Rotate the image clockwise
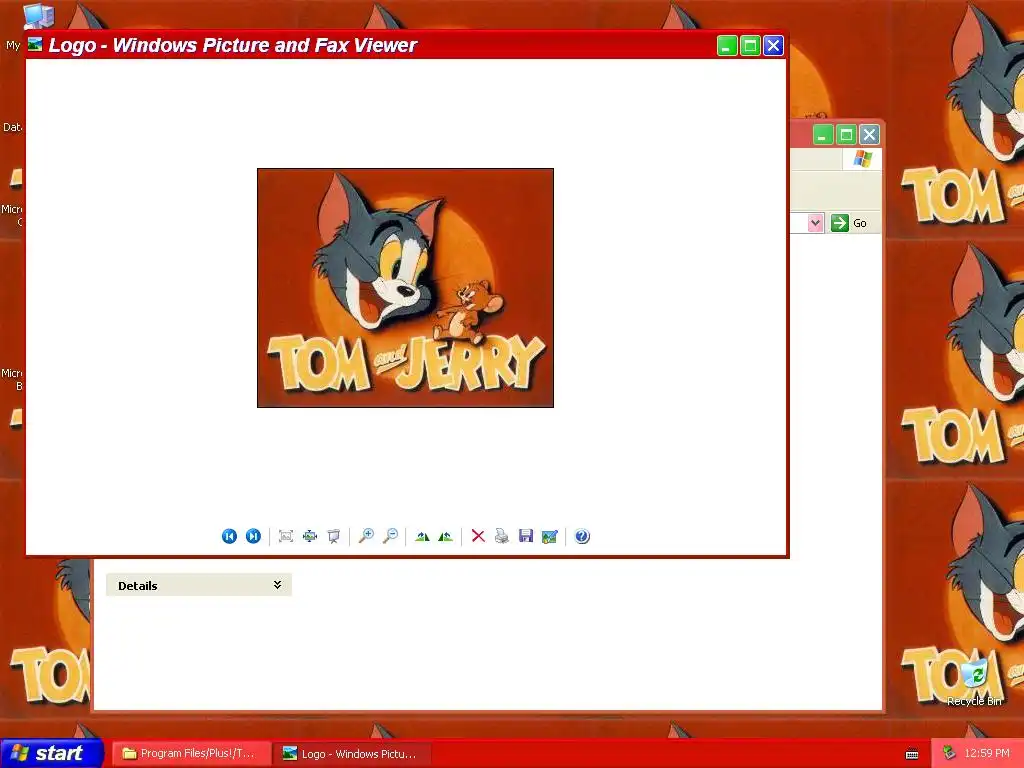Screen dimensions: 1024x768 (x=422, y=536)
